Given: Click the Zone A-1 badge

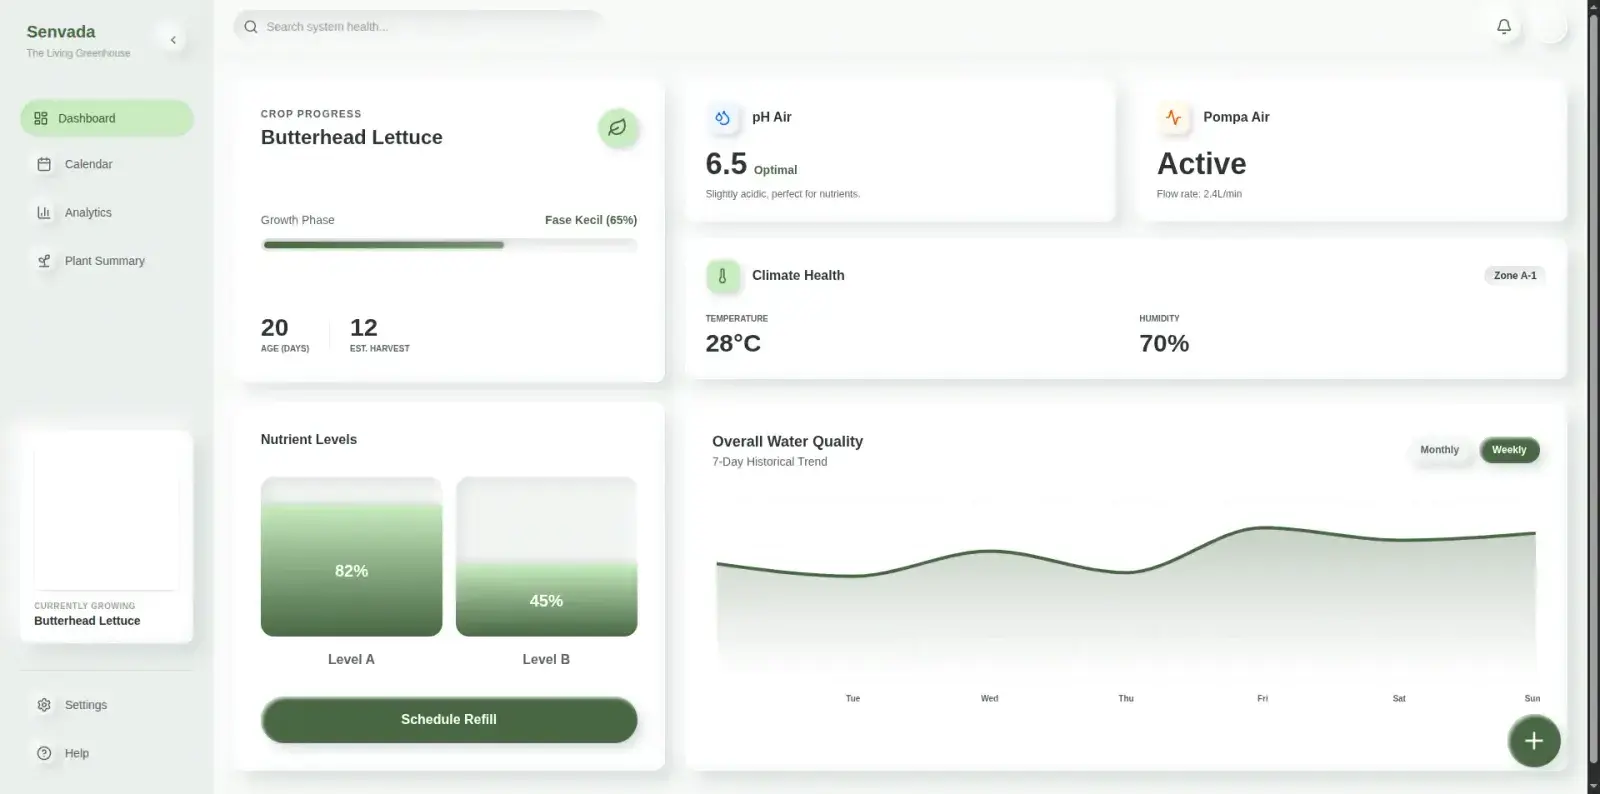Looking at the screenshot, I should (1515, 276).
